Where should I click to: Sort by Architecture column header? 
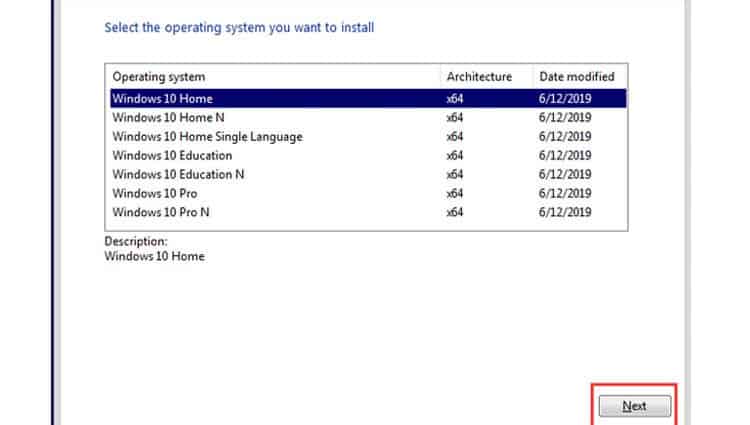pos(487,76)
